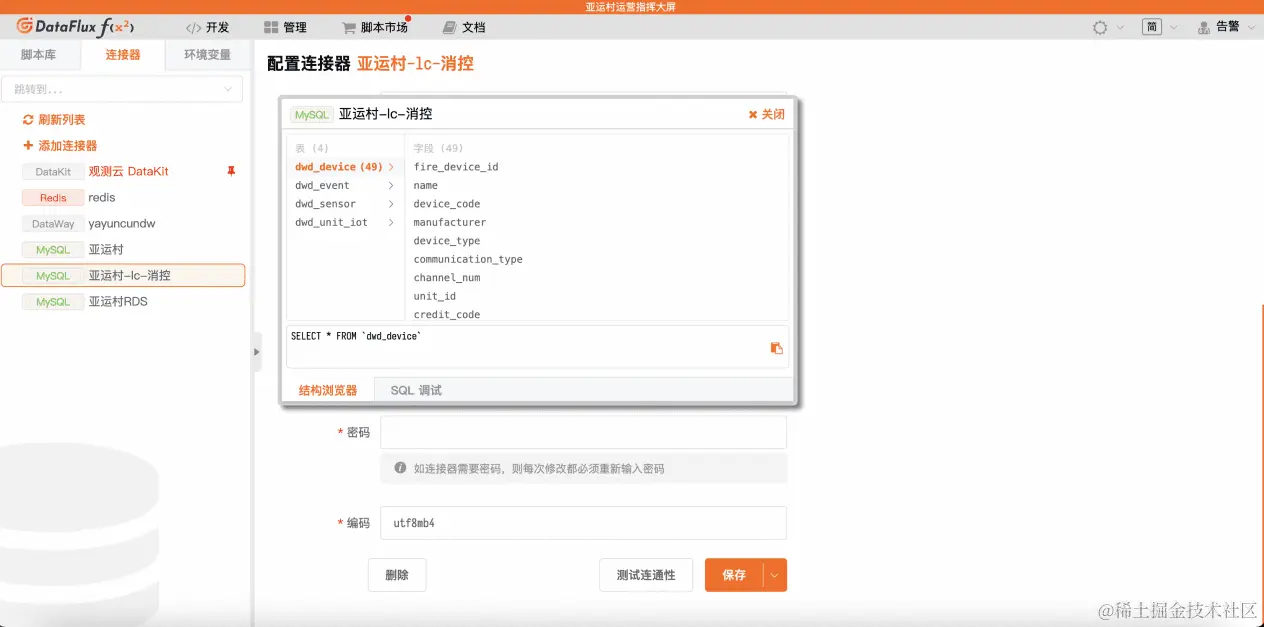
Task: Select the 亚运村RDS connector
Action: (122, 301)
